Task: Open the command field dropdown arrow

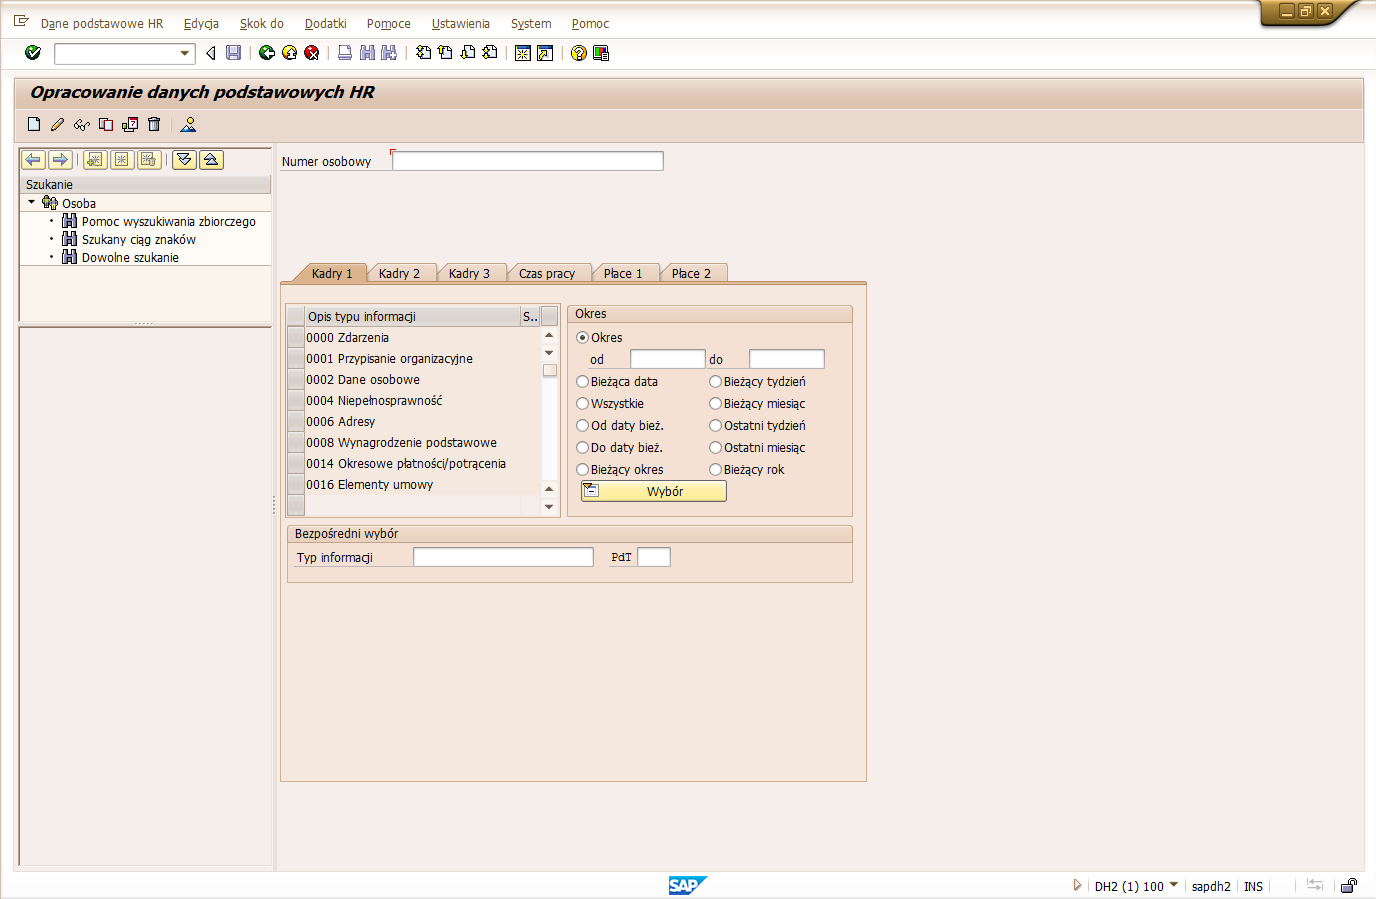Action: (x=185, y=53)
